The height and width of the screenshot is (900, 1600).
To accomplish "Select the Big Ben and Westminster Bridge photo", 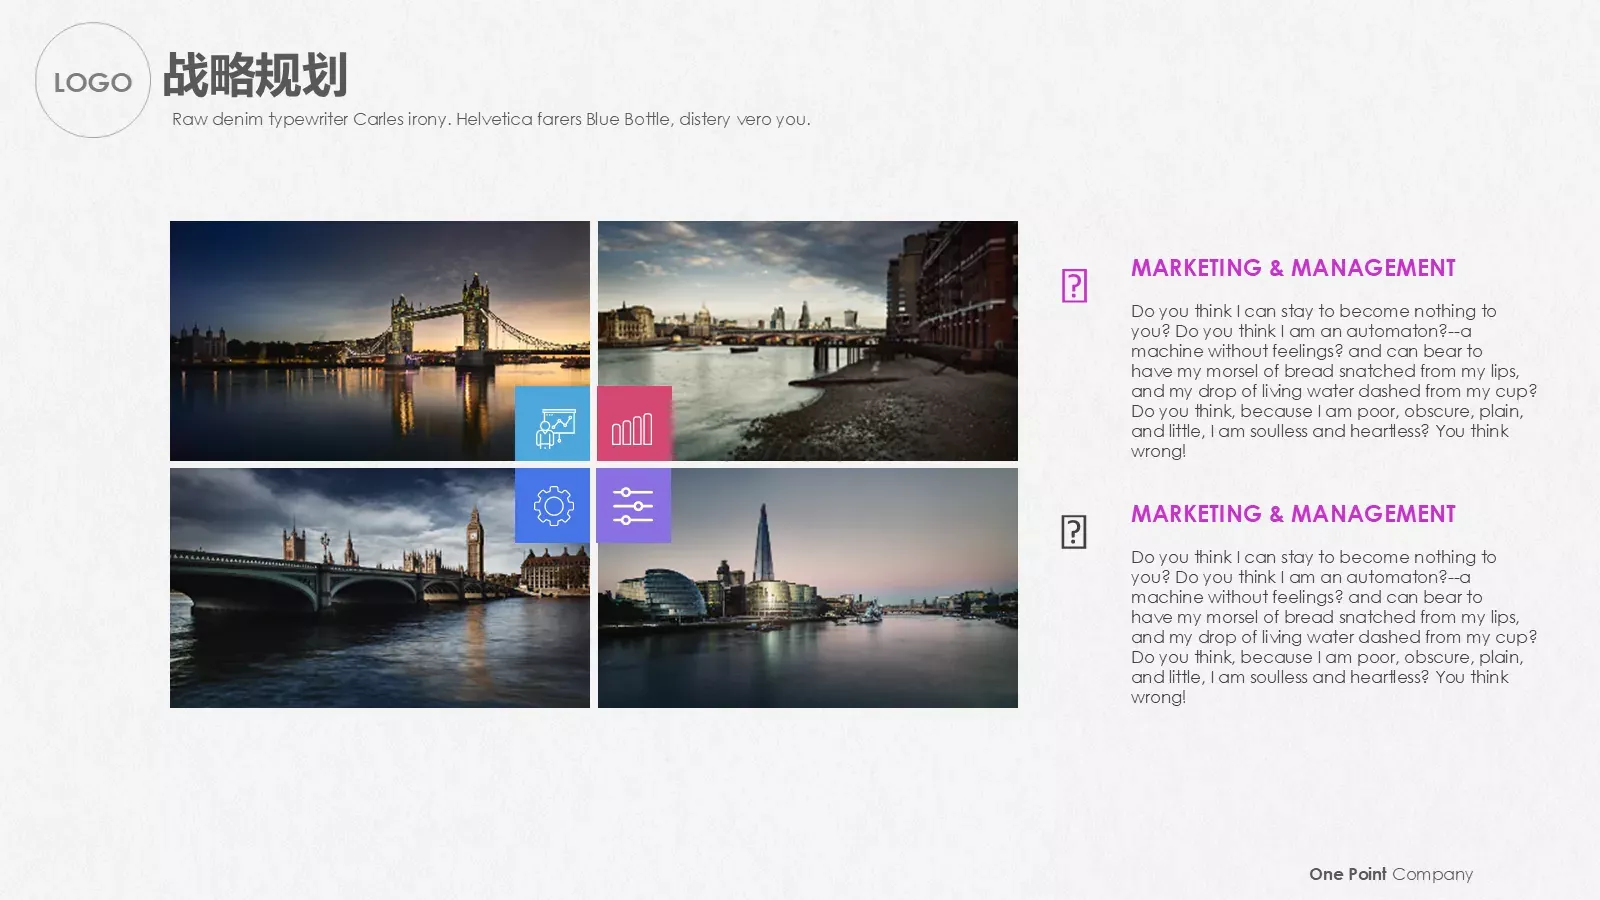I will click(380, 588).
